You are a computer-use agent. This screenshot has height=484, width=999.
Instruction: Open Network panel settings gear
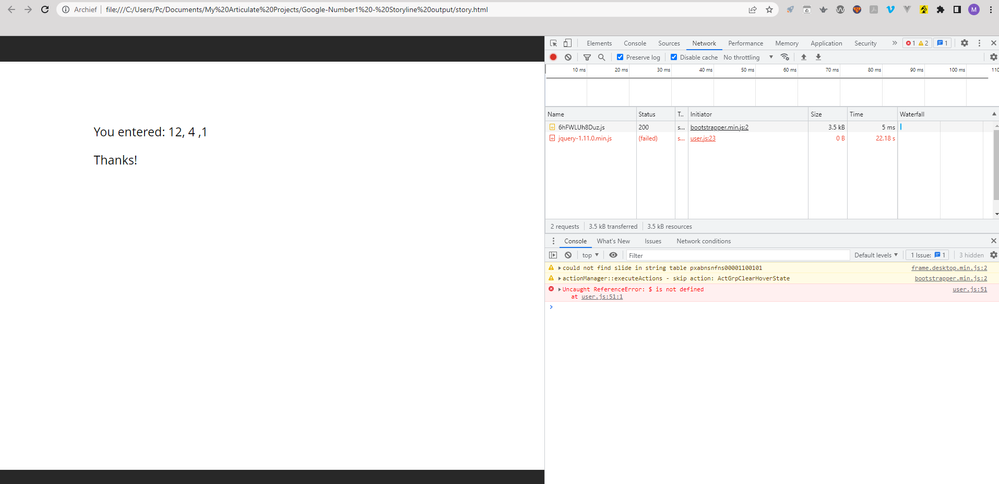click(x=993, y=57)
